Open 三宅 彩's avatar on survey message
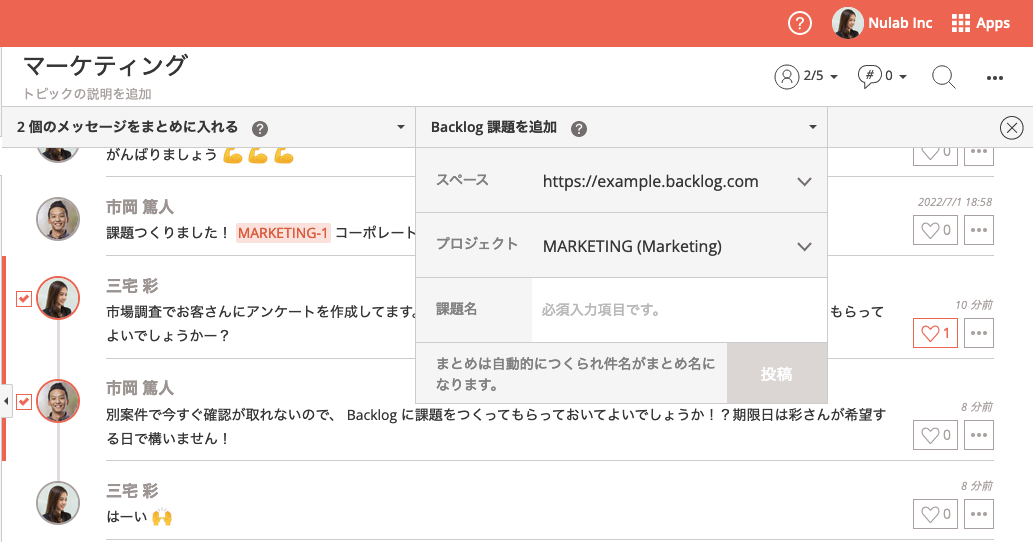This screenshot has height=542, width=1033. point(58,298)
